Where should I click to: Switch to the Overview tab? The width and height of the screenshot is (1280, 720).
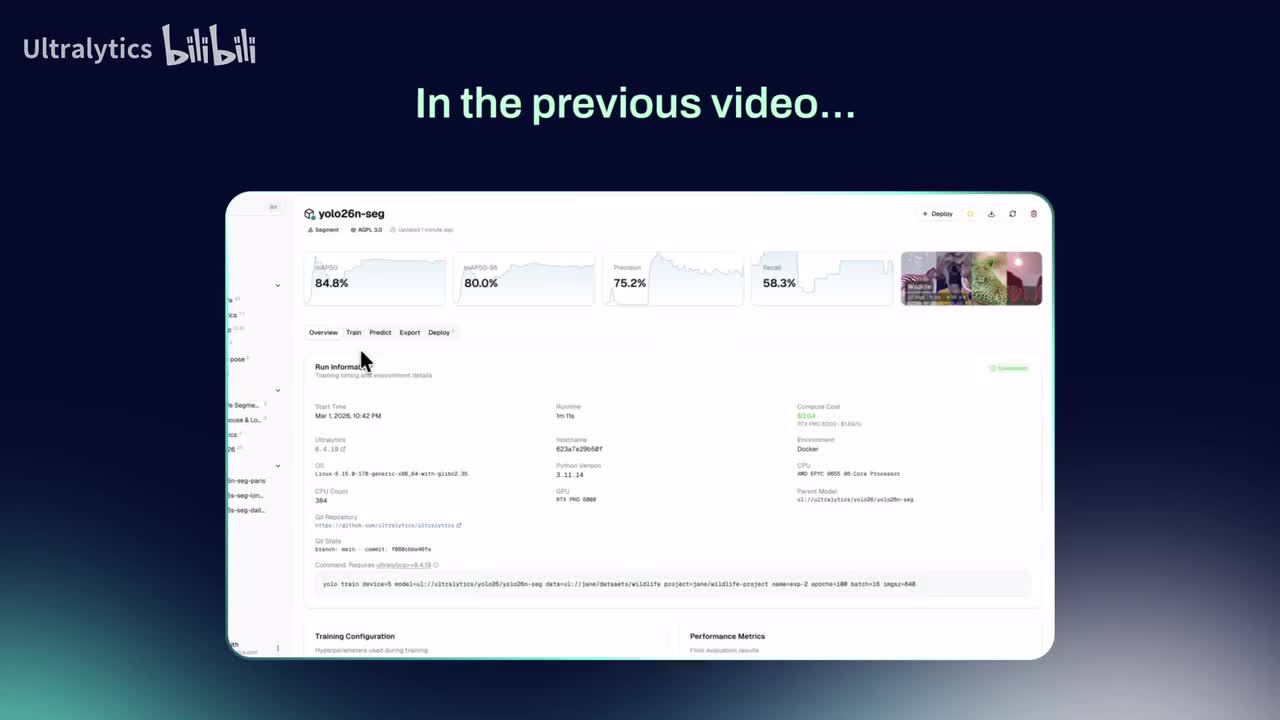(323, 332)
